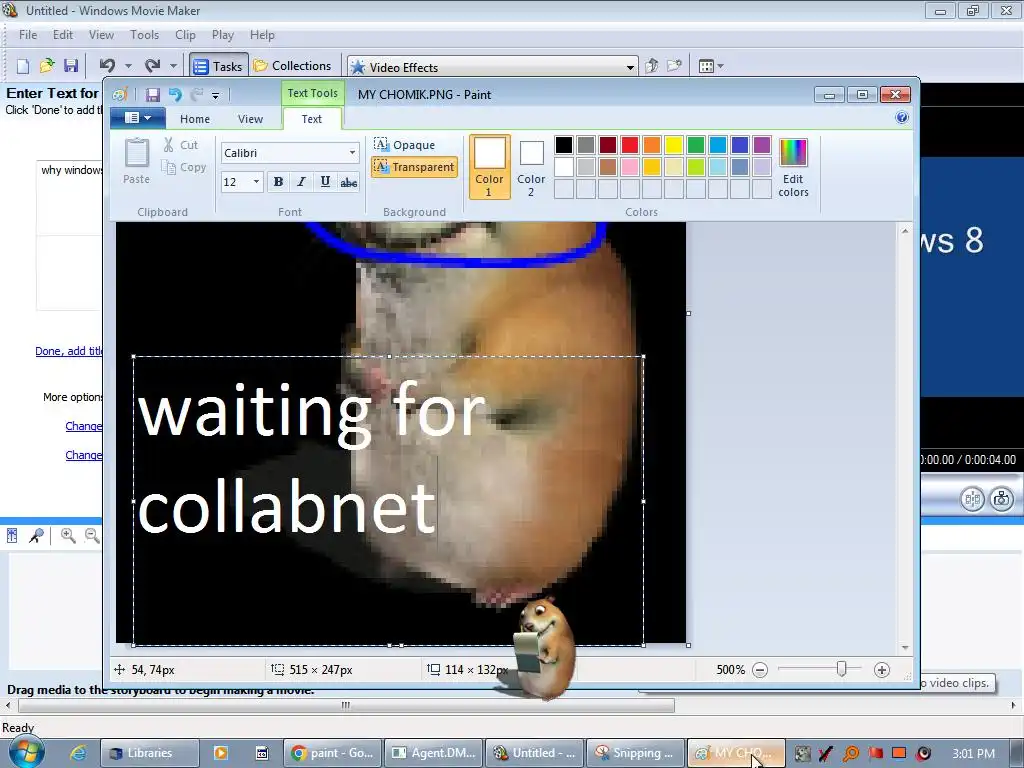Click Paint's vertical scrollbar down arrow
Screen dimensions: 1024x768
coord(904,648)
